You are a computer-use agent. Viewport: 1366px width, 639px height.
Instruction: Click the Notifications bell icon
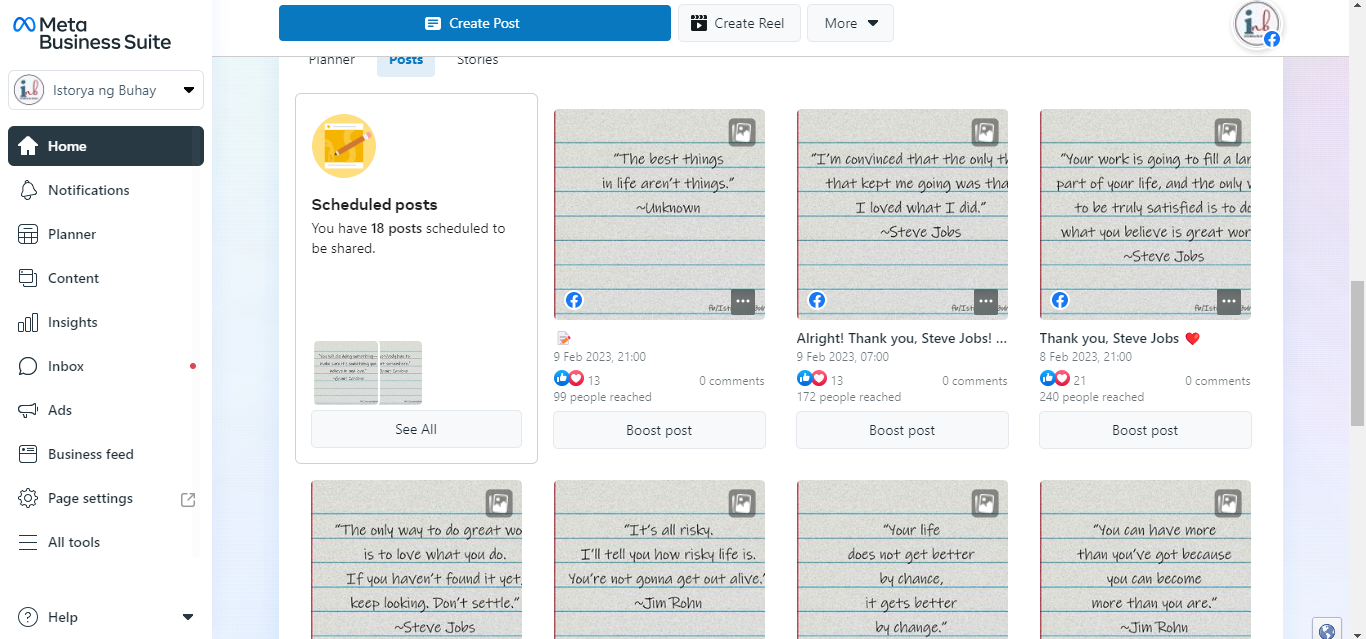[x=28, y=190]
